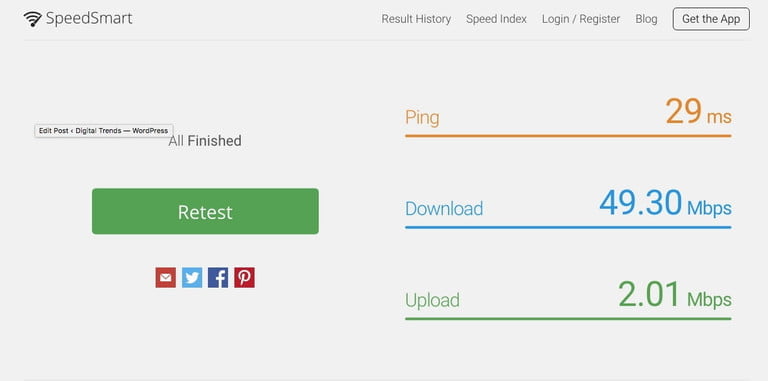Viewport: 768px width, 381px height.
Task: Click the Upload result label
Action: coord(432,300)
